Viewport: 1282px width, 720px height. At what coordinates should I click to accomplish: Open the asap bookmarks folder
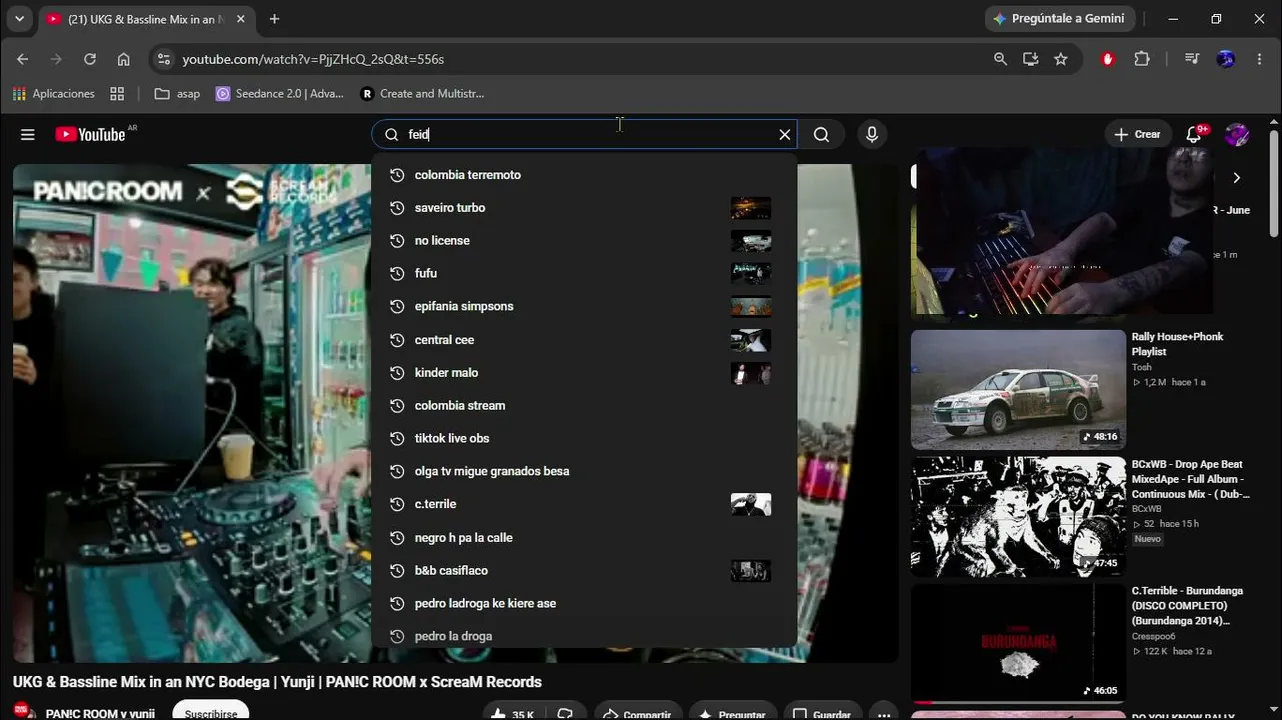tap(178, 93)
